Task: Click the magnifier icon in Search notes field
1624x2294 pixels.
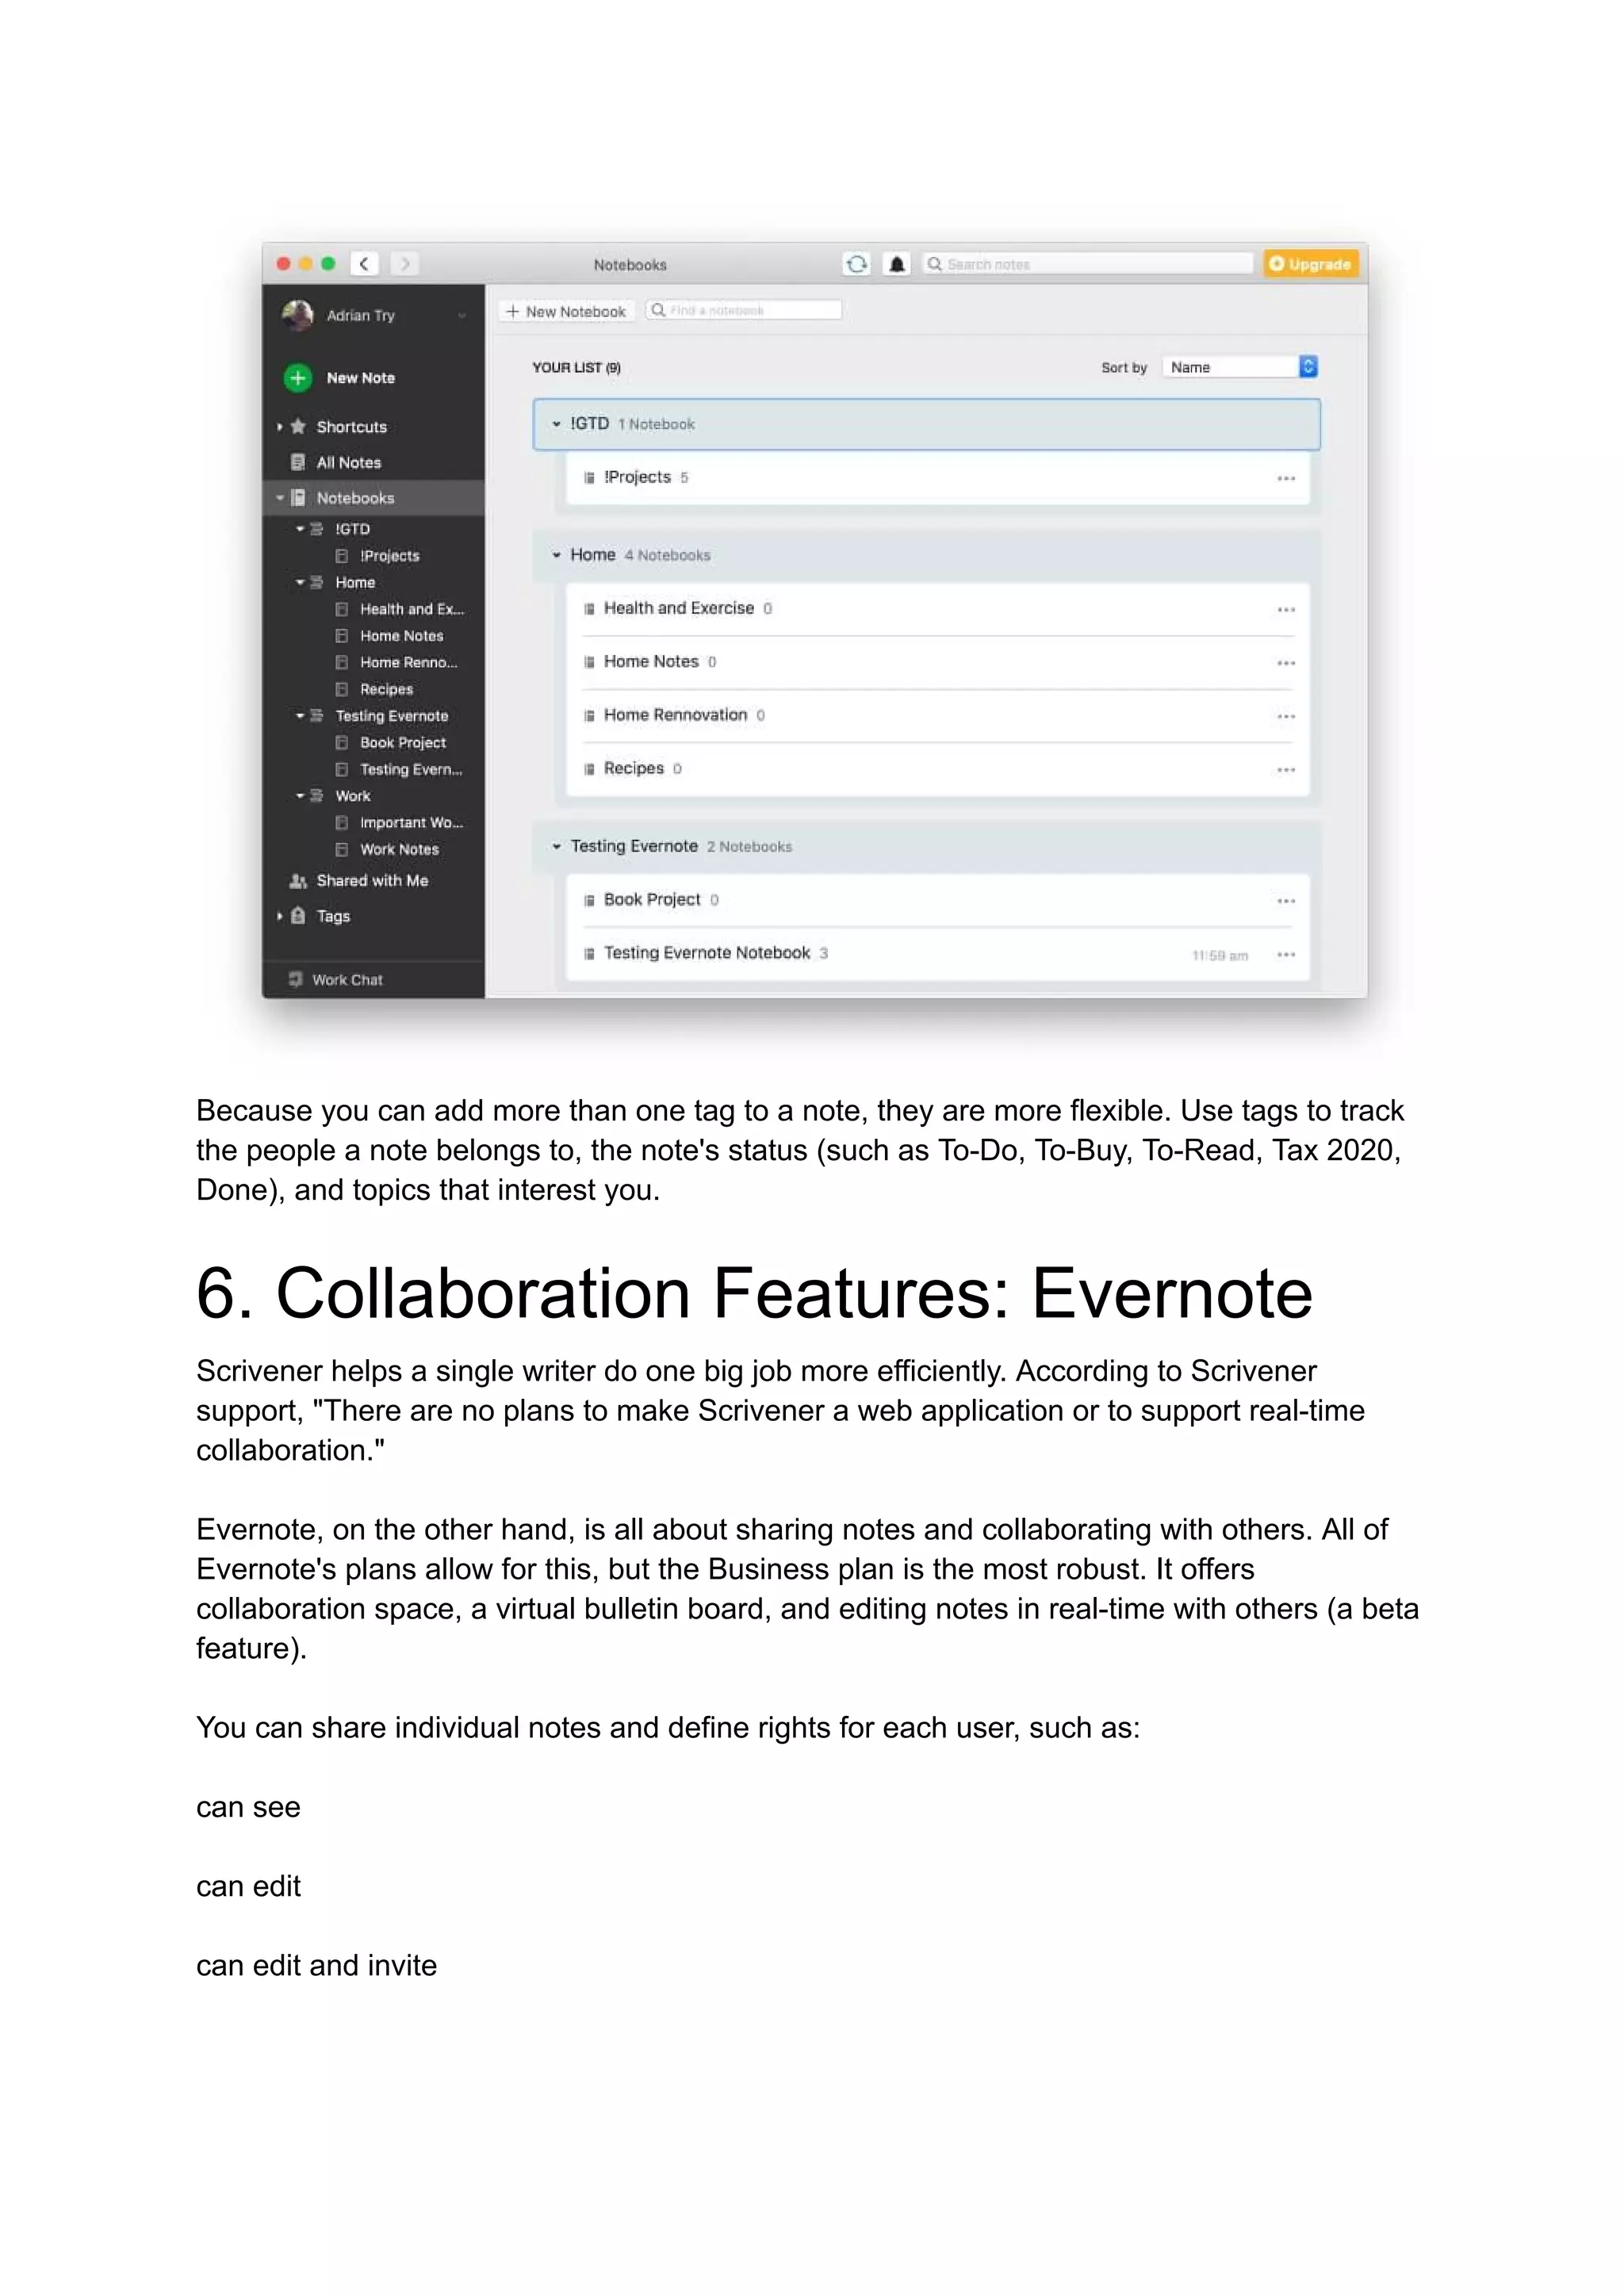Action: point(934,264)
